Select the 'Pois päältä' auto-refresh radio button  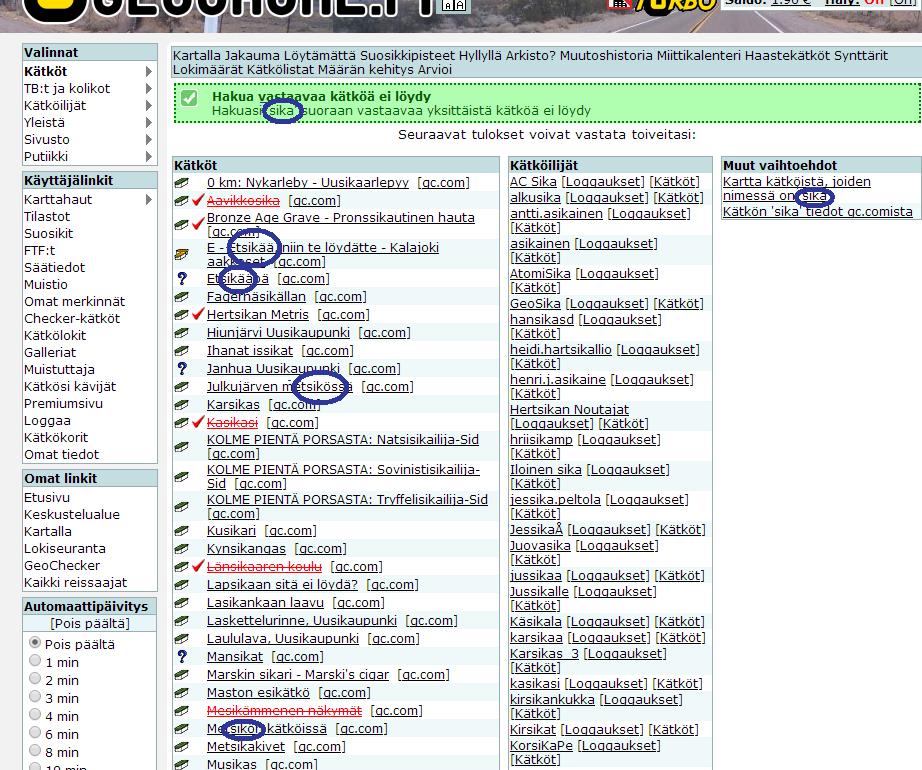coord(36,643)
